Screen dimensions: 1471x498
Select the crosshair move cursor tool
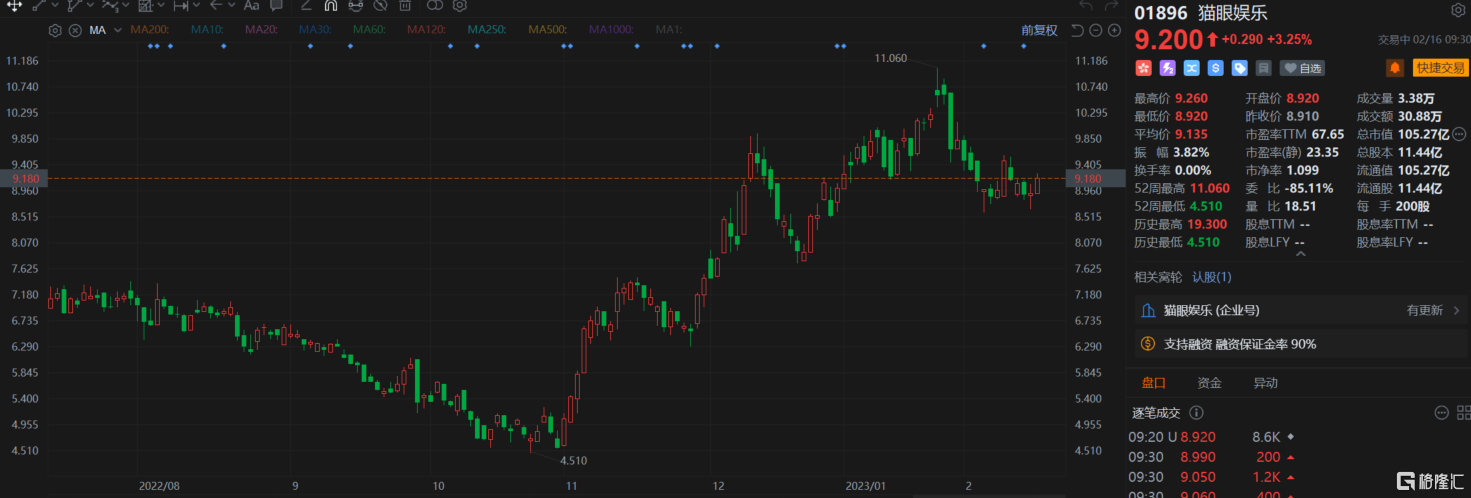(x=14, y=5)
